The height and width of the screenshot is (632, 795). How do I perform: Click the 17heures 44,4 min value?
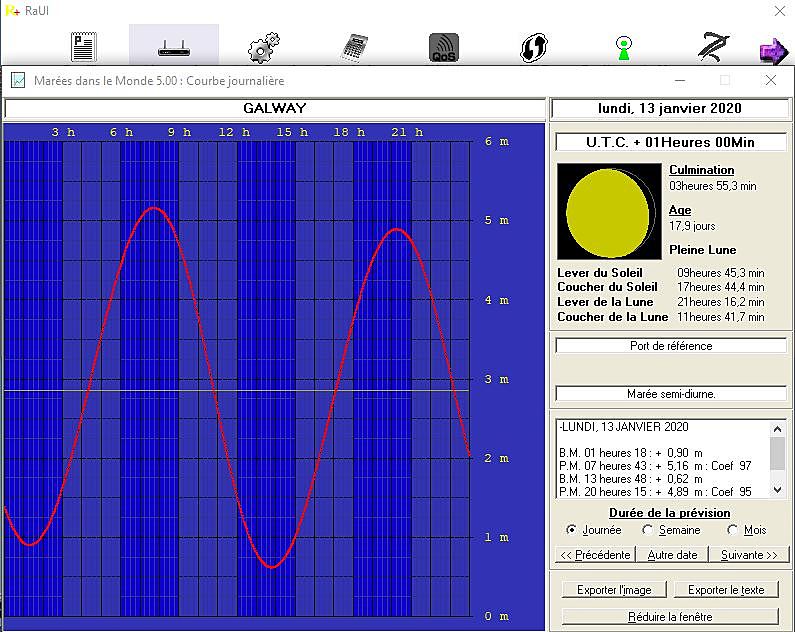[x=720, y=287]
